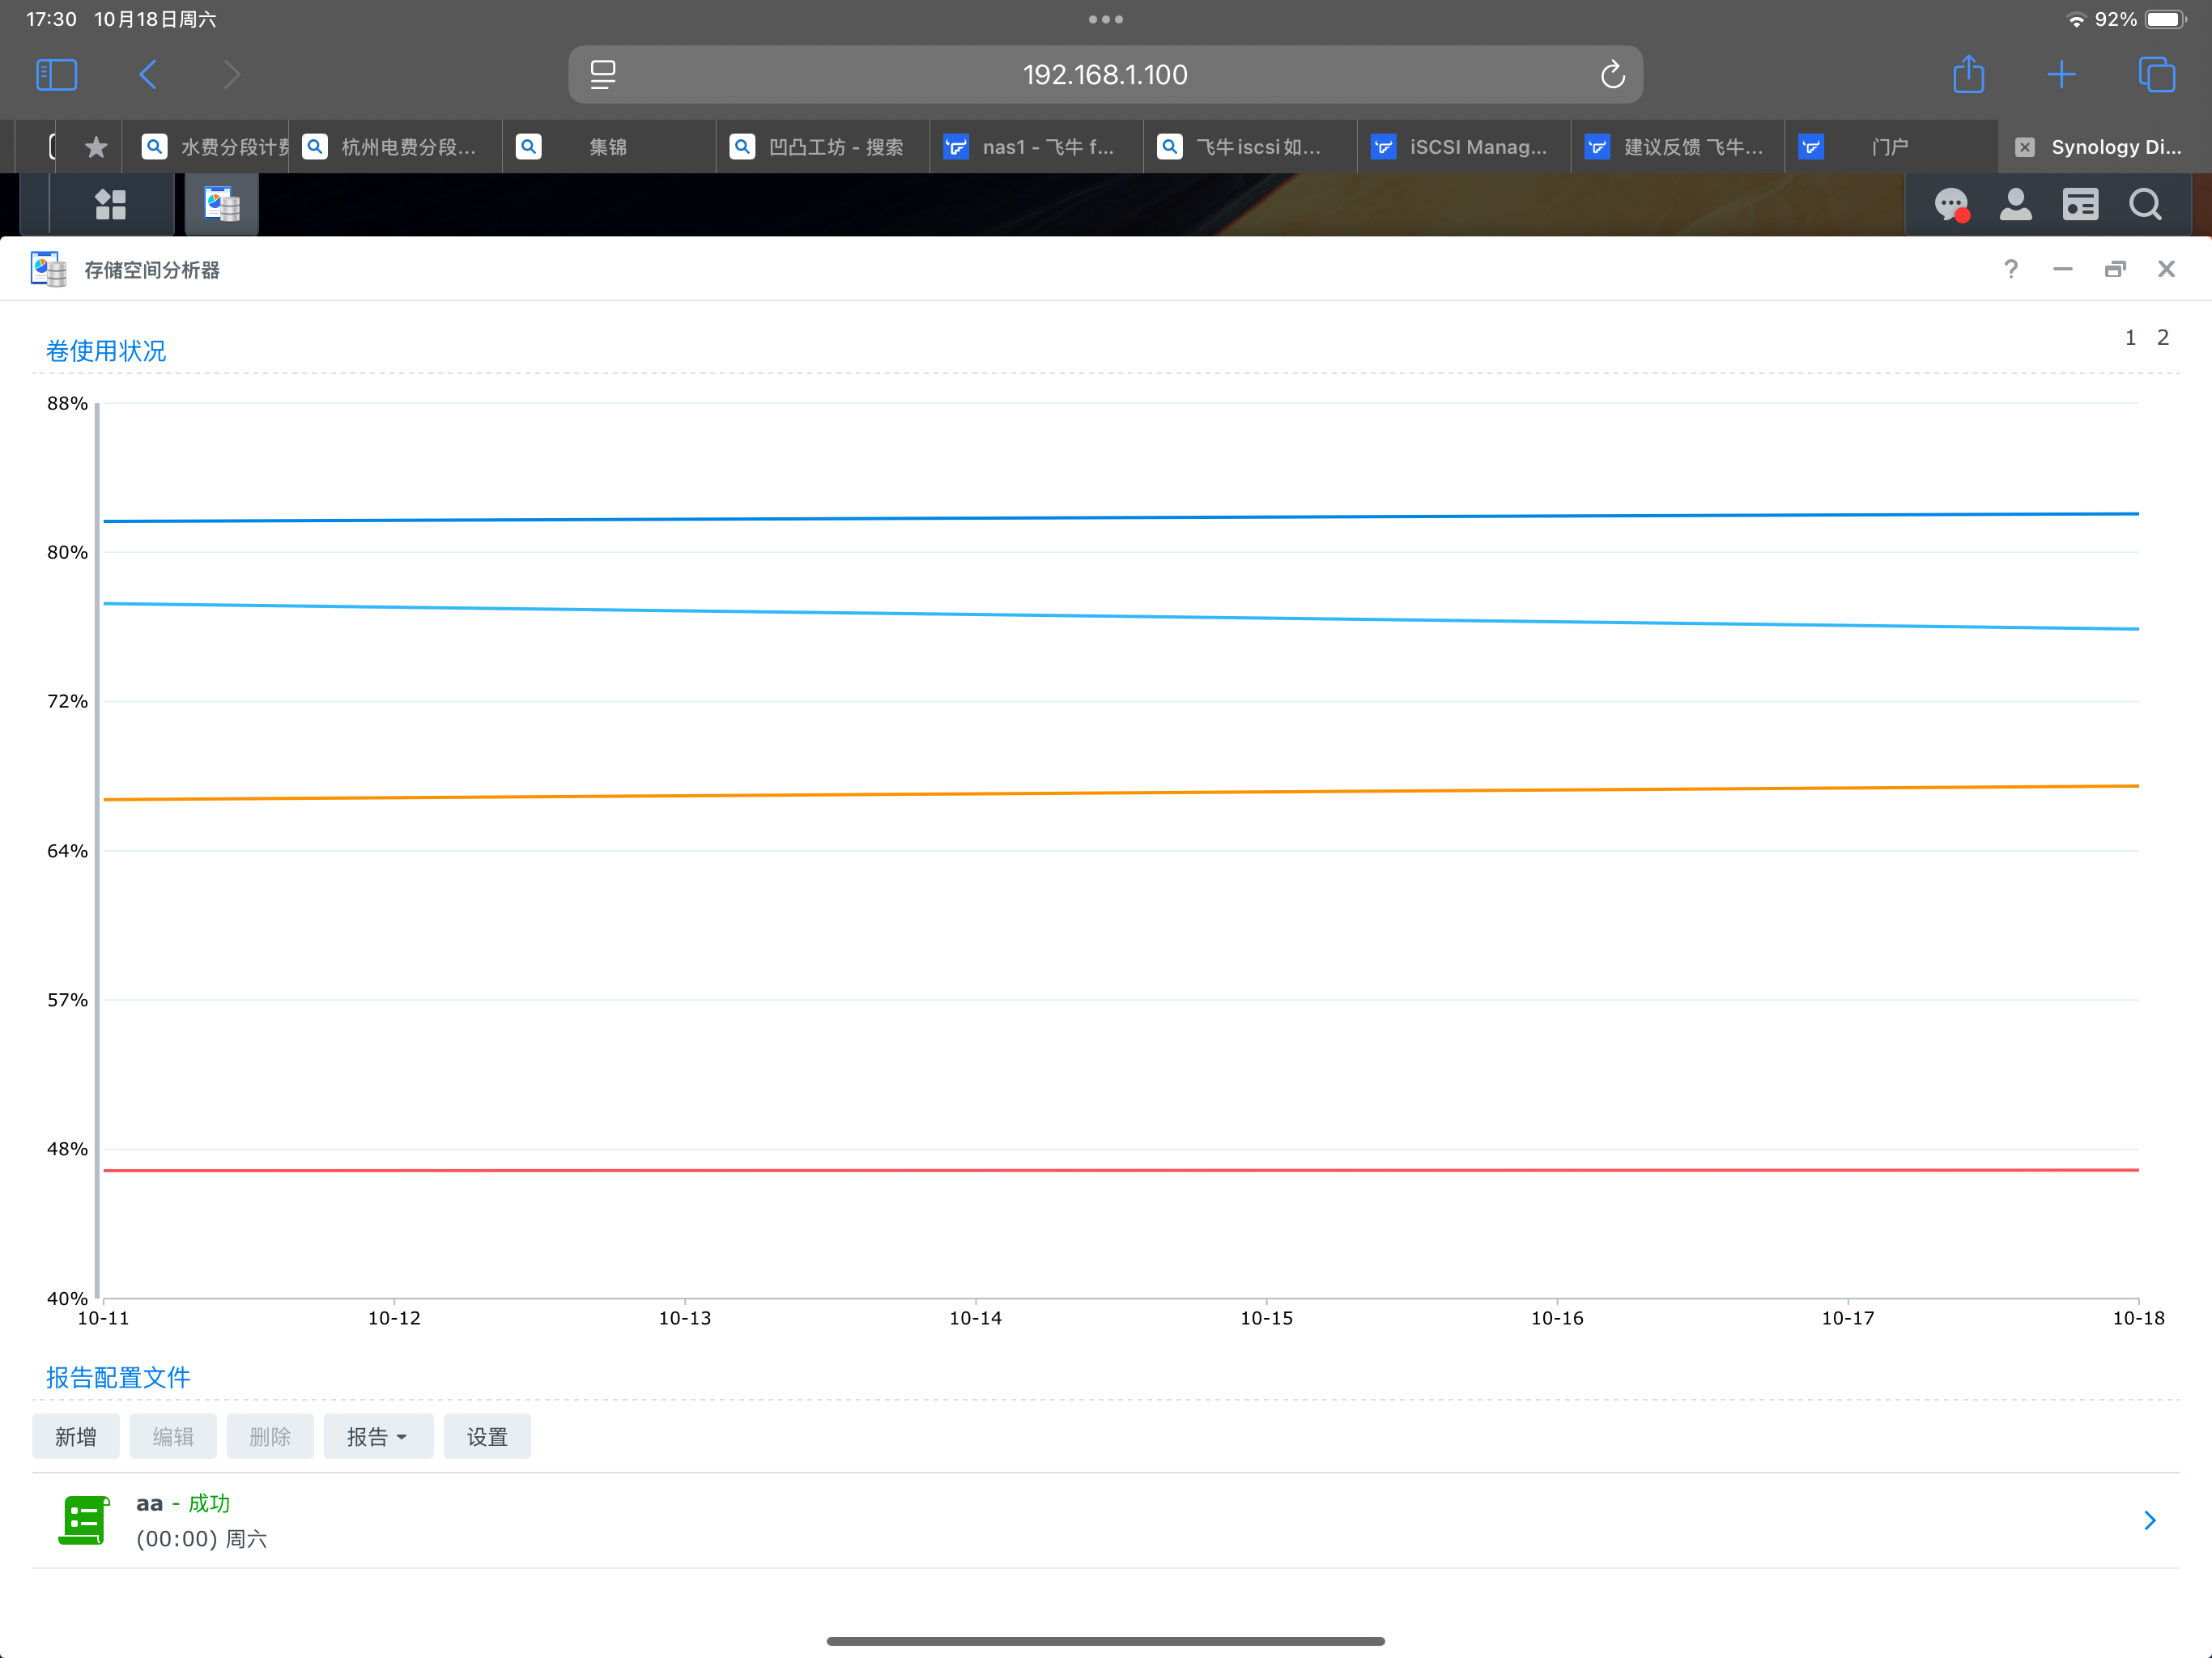The height and width of the screenshot is (1658, 2212).
Task: Tap the address bar URL field
Action: tap(1104, 75)
